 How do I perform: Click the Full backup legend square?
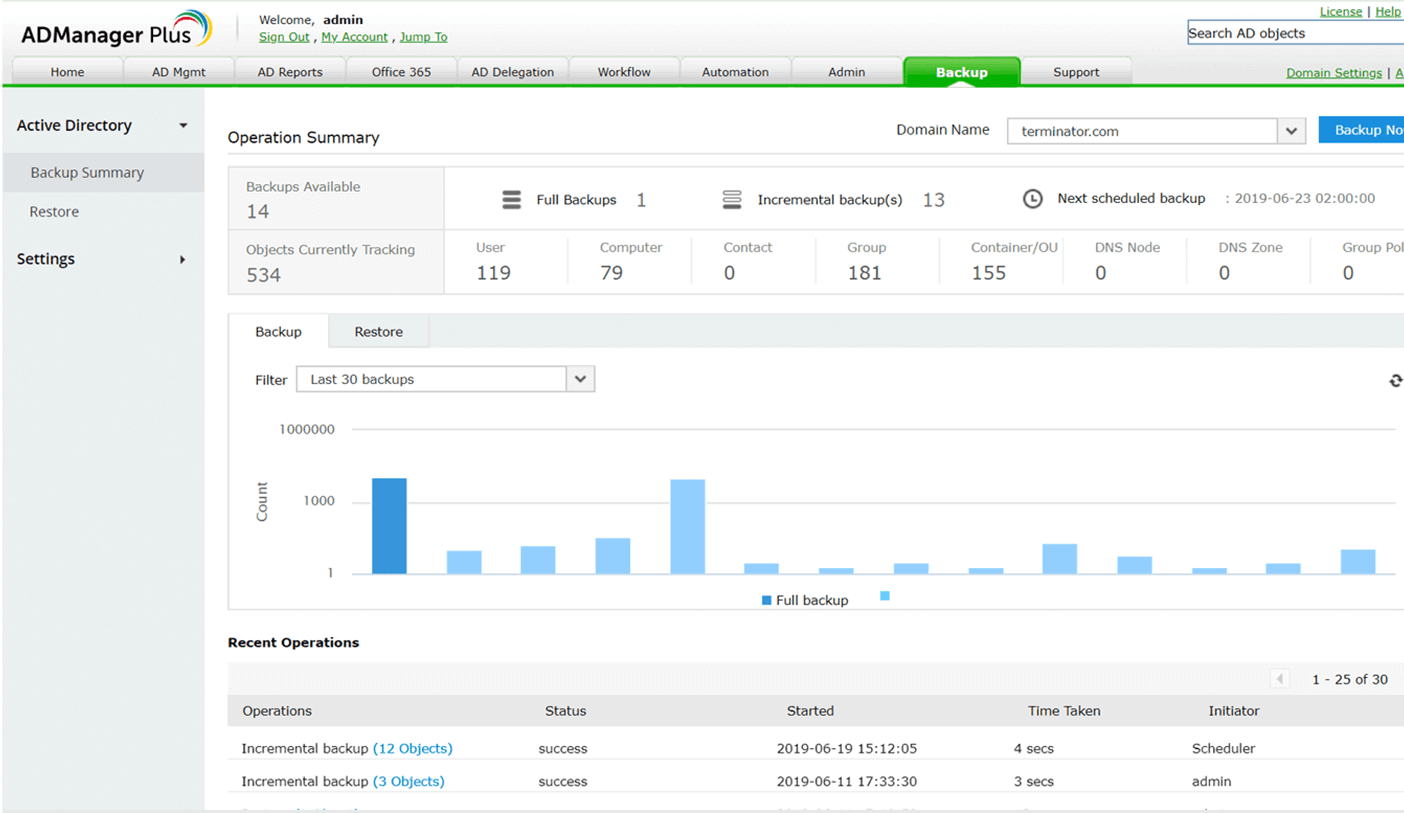767,601
